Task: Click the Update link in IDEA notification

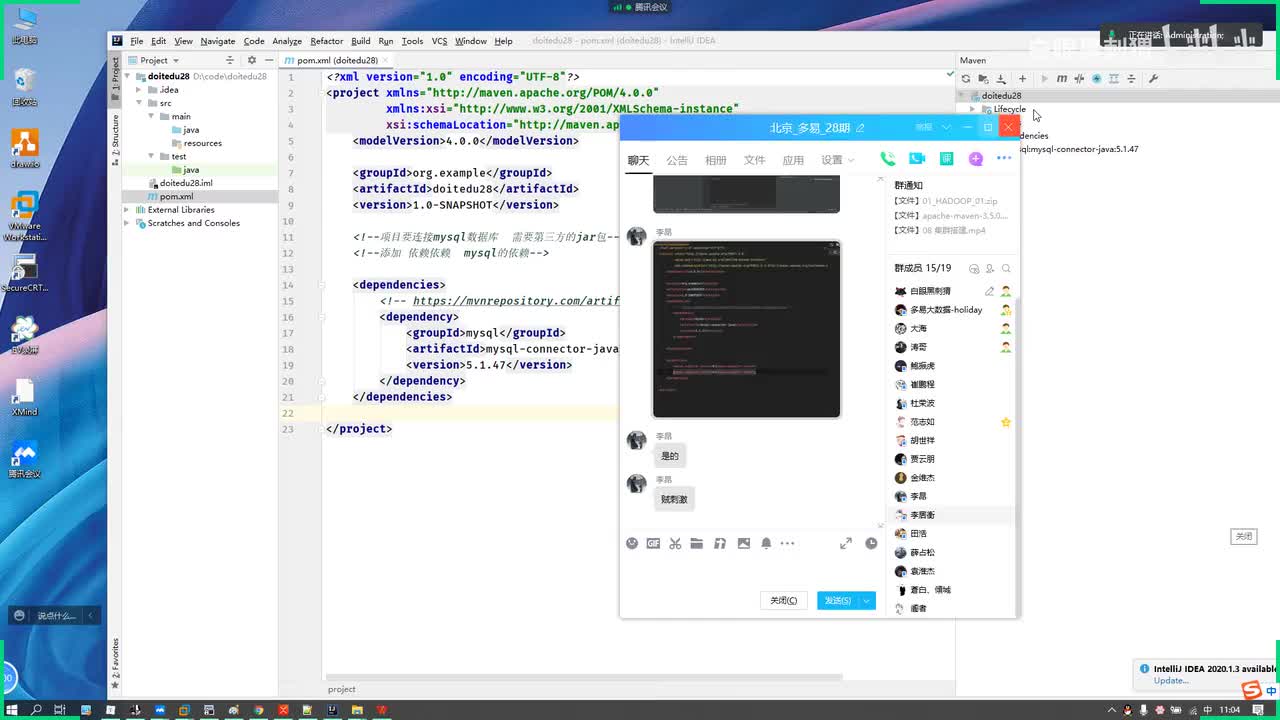Action: 1171,681
